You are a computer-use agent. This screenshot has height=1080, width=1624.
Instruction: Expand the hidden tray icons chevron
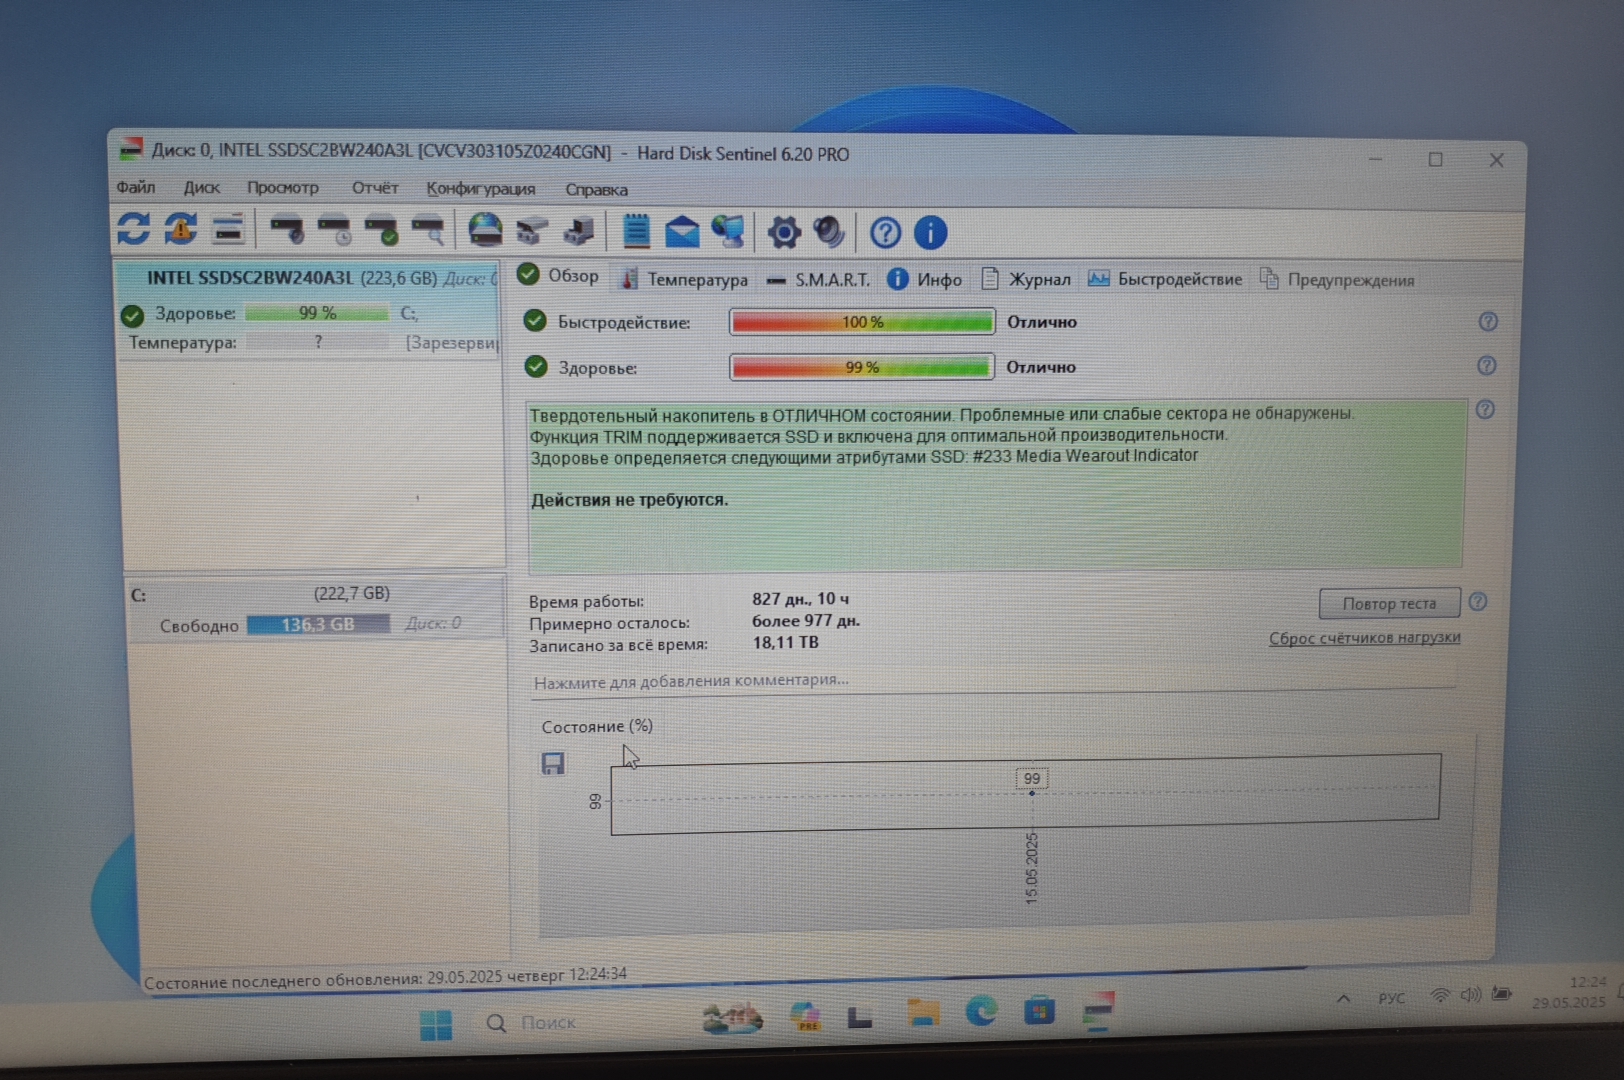1343,998
